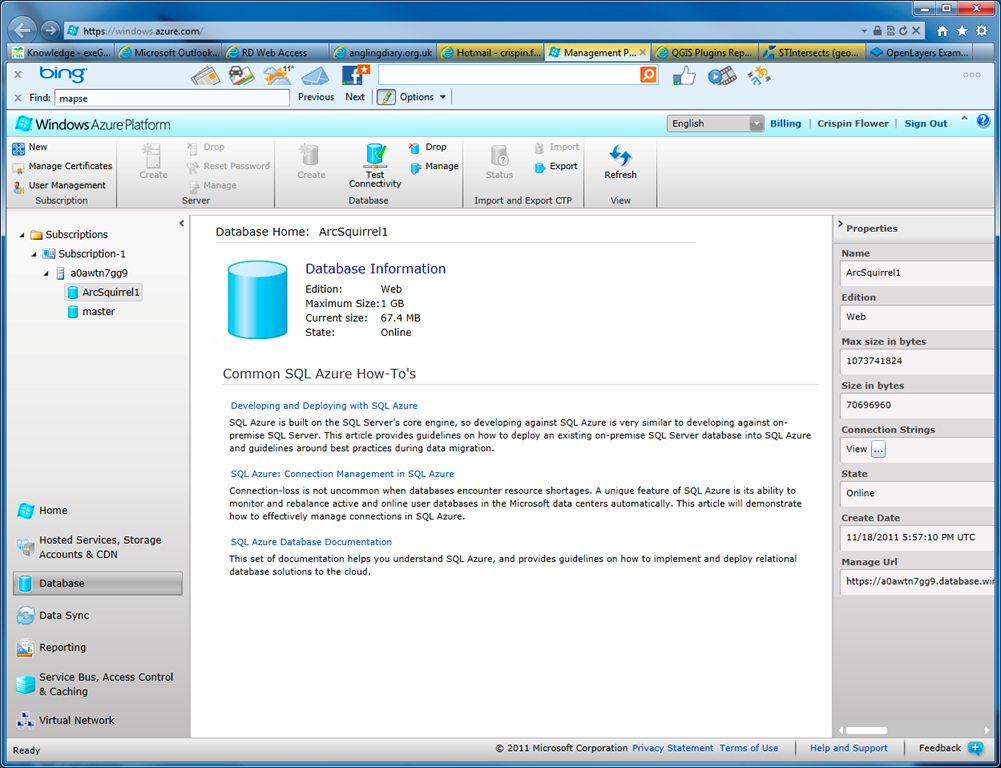This screenshot has height=768, width=1001.
Task: Click the browser Home icon
Action: point(942,31)
